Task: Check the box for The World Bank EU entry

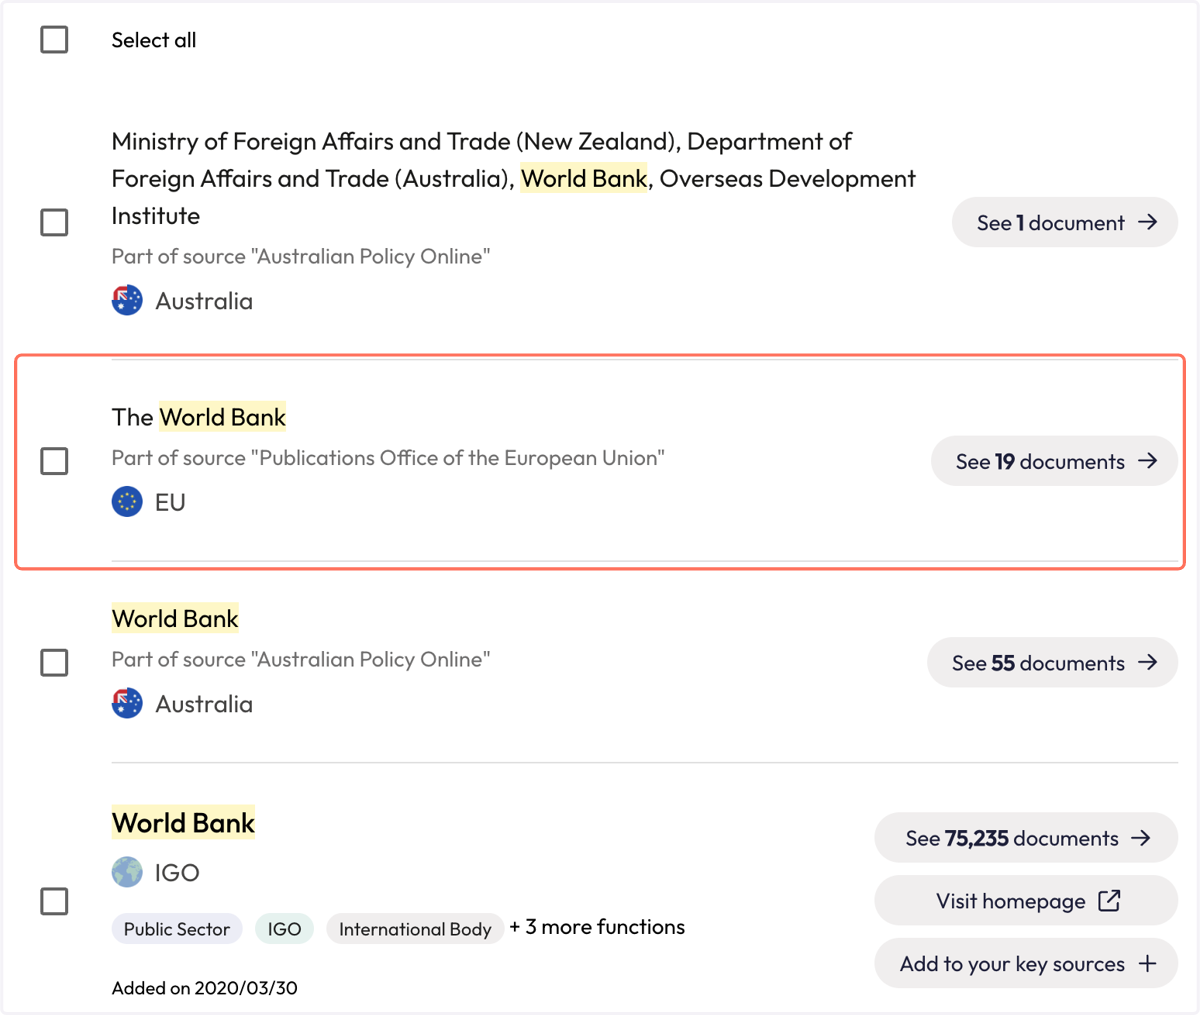Action: click(54, 461)
